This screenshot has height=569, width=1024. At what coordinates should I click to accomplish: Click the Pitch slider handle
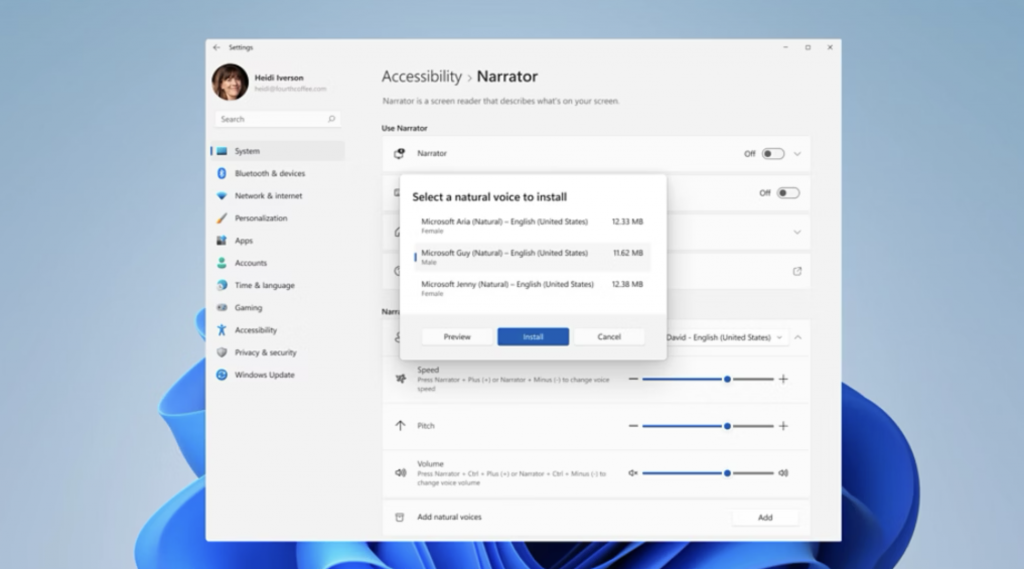(727, 426)
